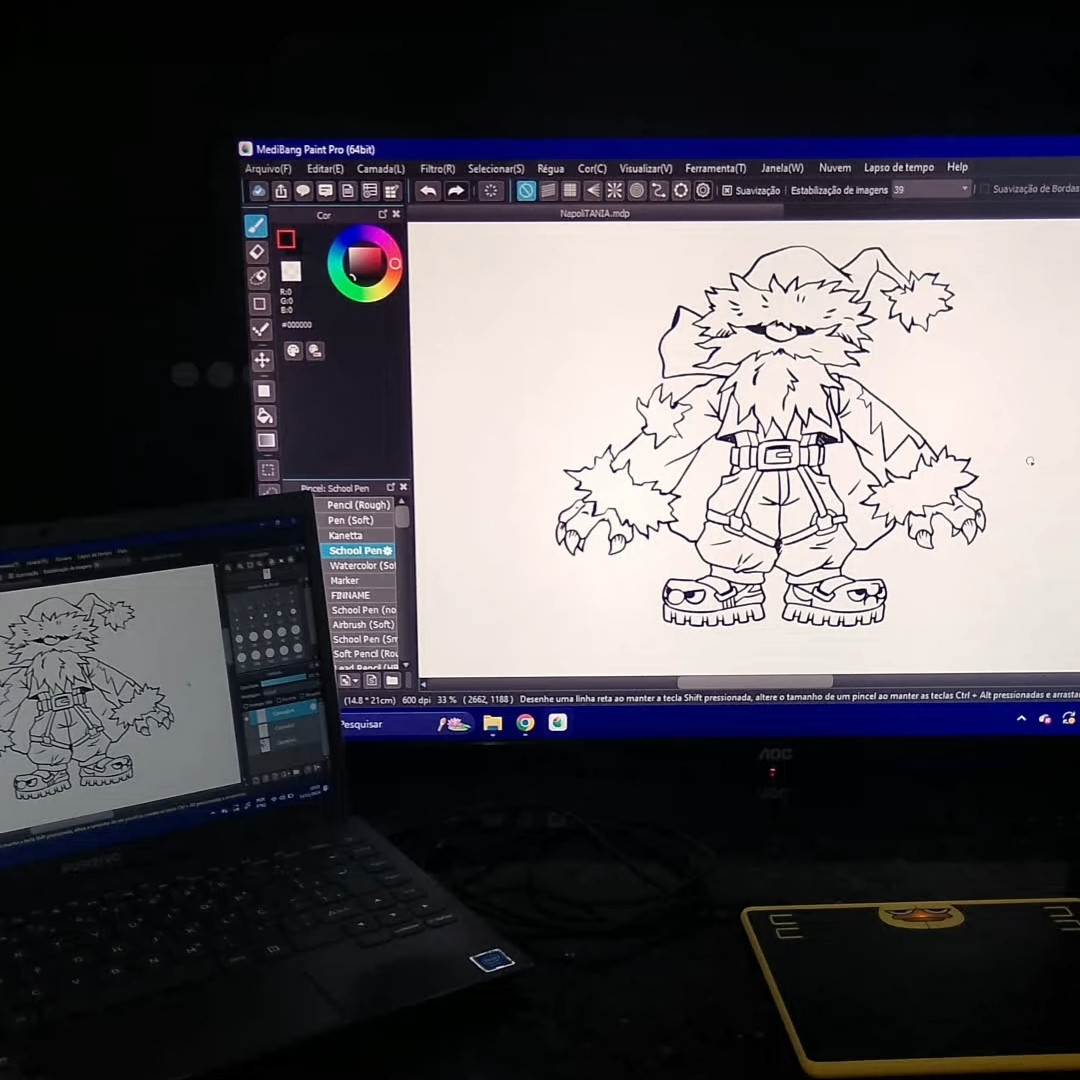Click the gear-shaped snap settings icon
Image resolution: width=1080 pixels, height=1080 pixels.
pyautogui.click(x=703, y=191)
